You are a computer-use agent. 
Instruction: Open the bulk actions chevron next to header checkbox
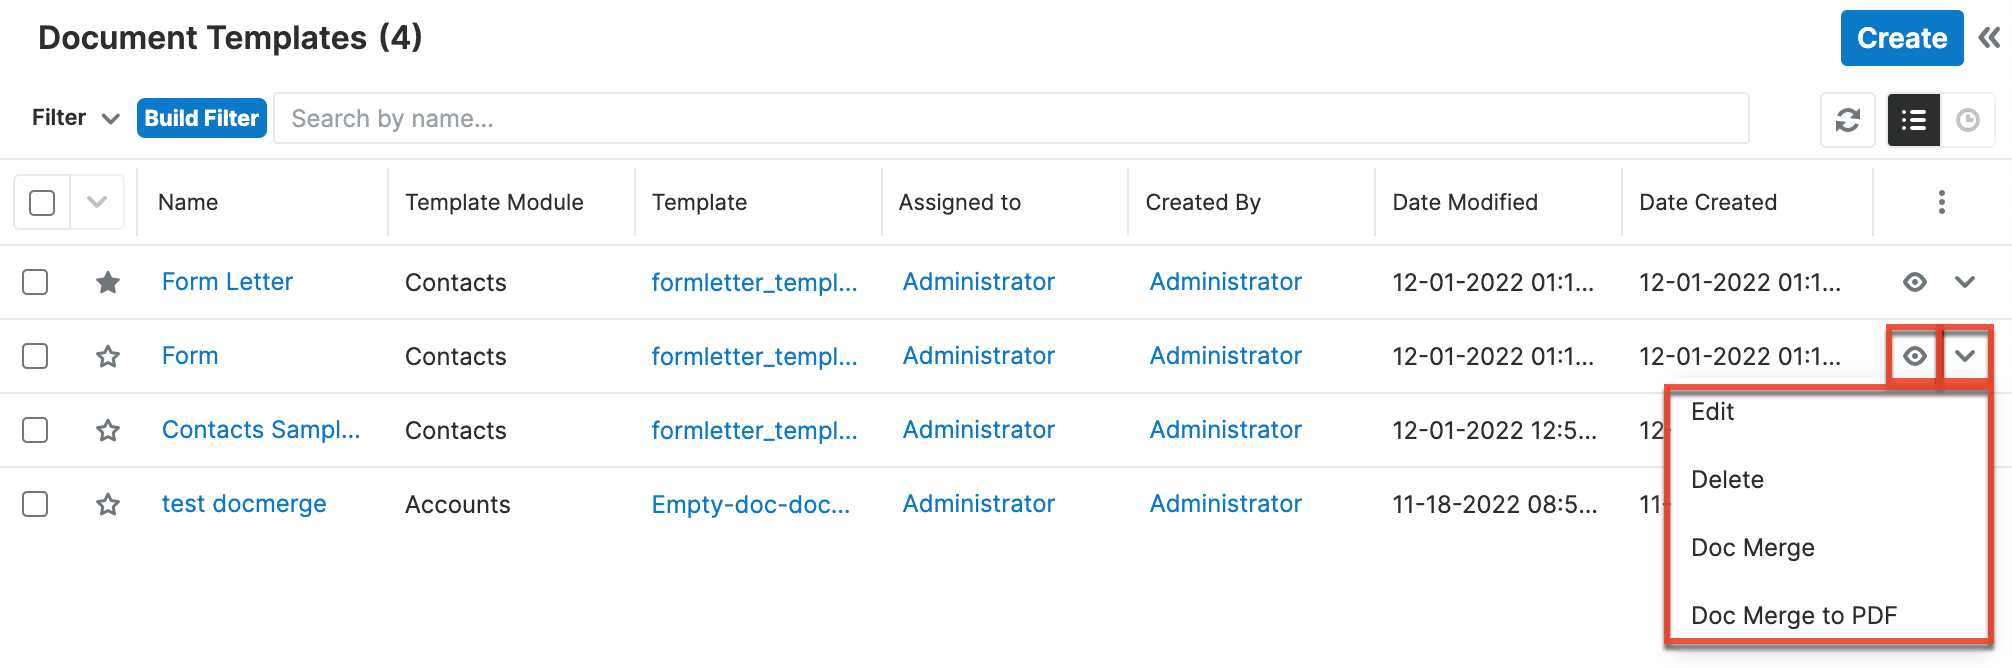coord(96,201)
